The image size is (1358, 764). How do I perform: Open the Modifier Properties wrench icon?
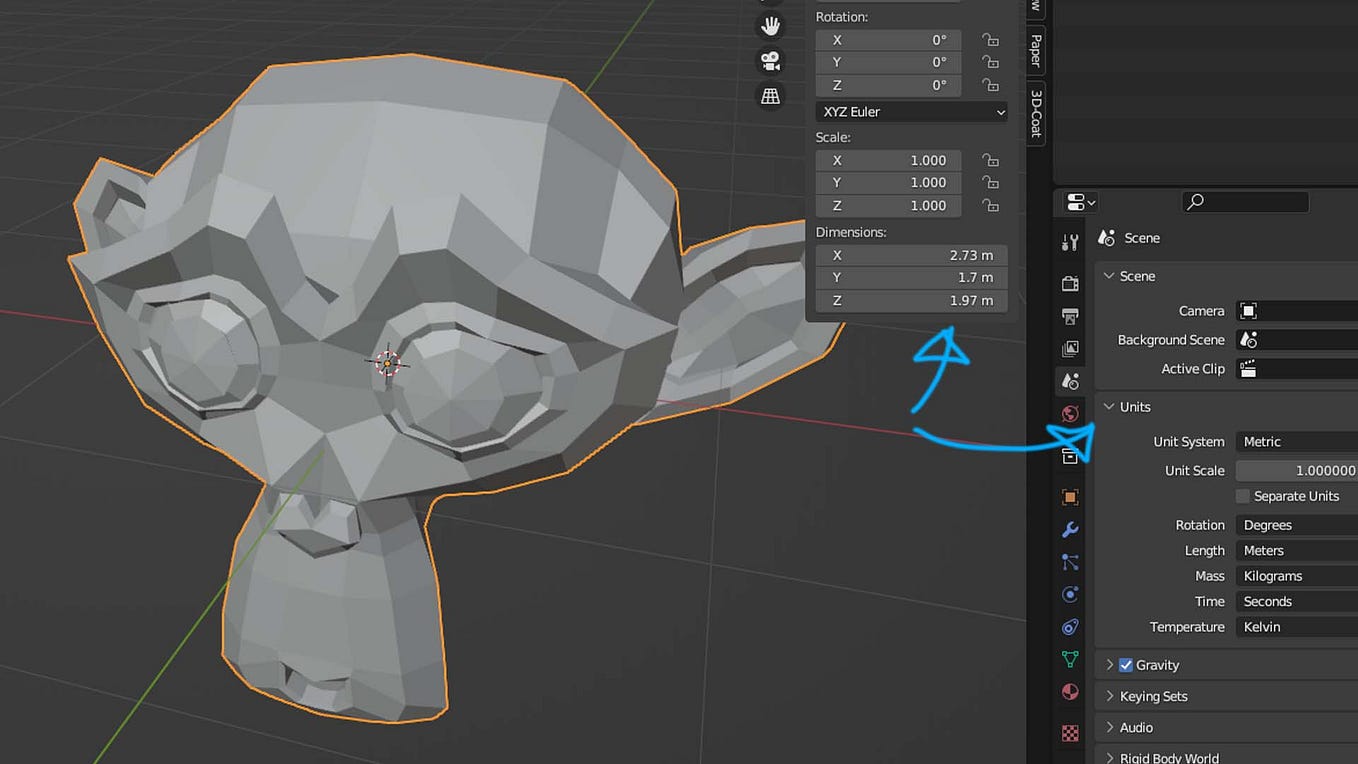pos(1070,529)
